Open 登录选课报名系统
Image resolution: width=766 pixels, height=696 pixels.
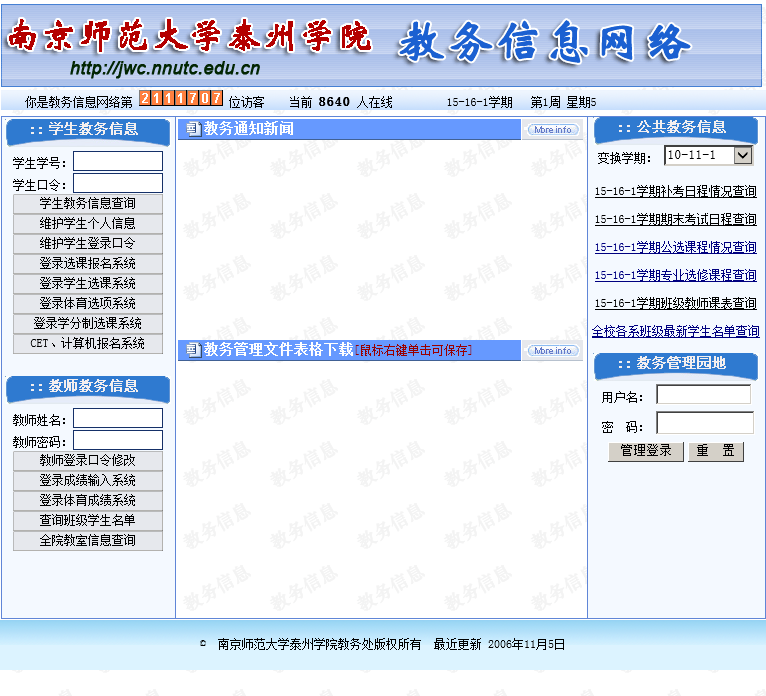(x=88, y=264)
